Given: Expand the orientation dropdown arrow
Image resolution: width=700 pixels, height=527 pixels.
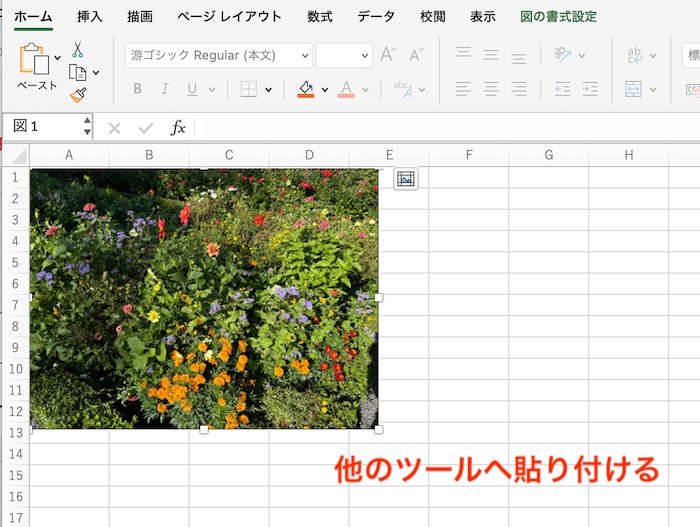Looking at the screenshot, I should [x=582, y=56].
